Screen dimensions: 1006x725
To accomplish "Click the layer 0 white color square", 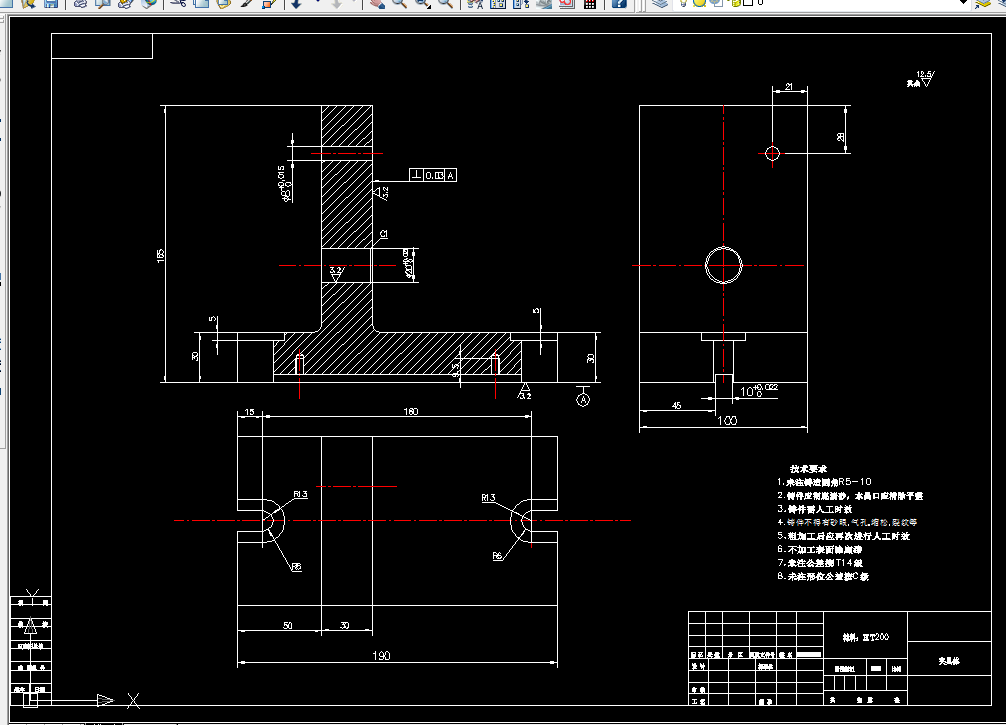I will tap(748, 3).
